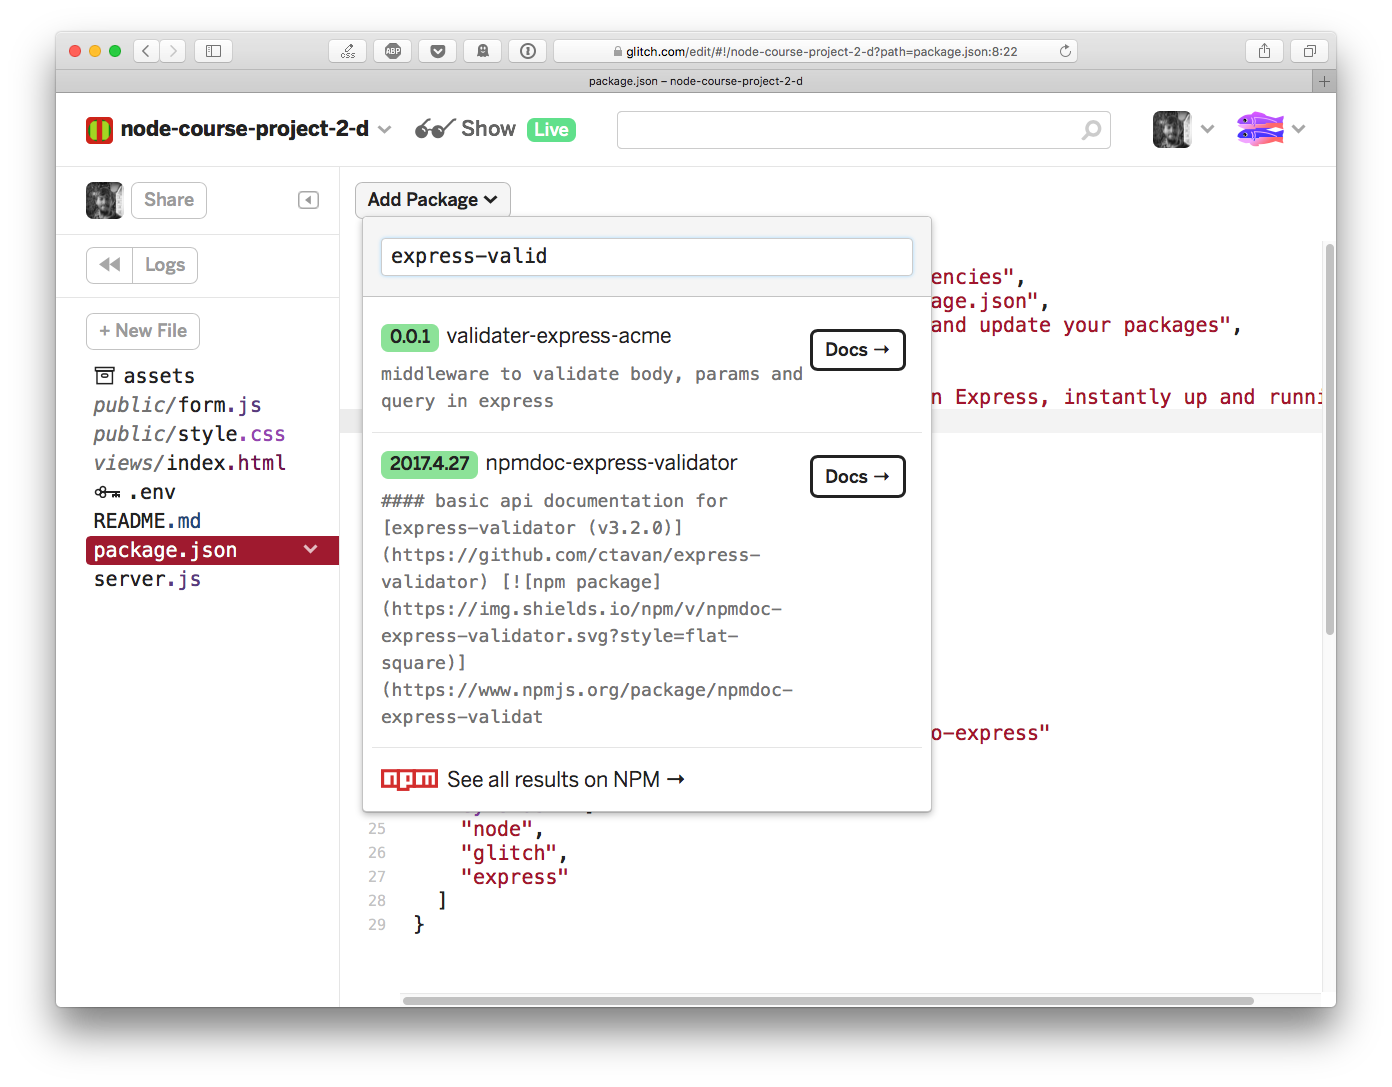1392x1087 pixels.
Task: Click Show with the sunglasses icon
Action: click(466, 129)
